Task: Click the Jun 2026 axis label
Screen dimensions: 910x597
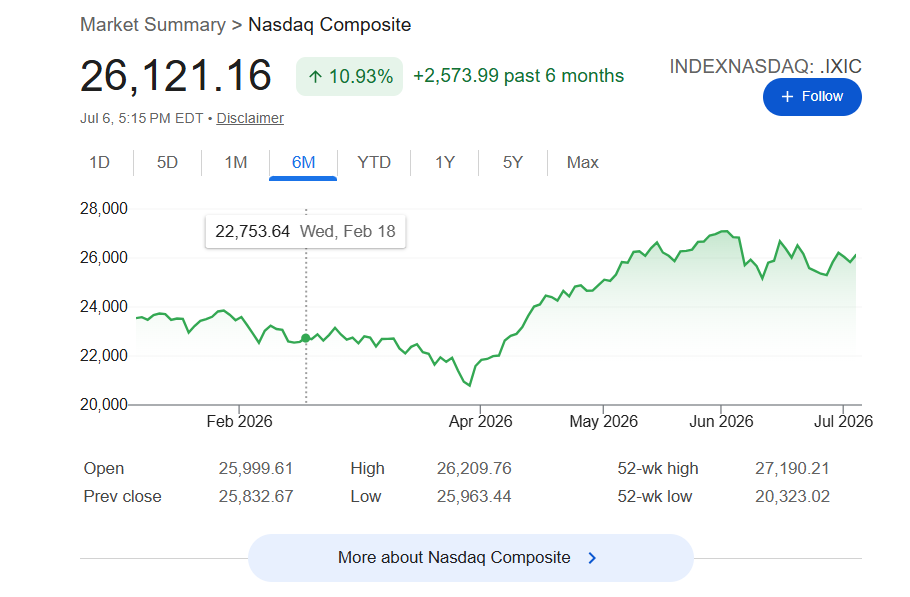Action: click(x=721, y=421)
